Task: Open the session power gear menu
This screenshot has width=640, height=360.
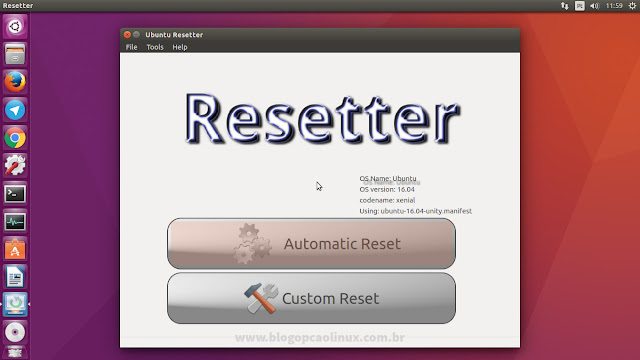Action: click(632, 6)
